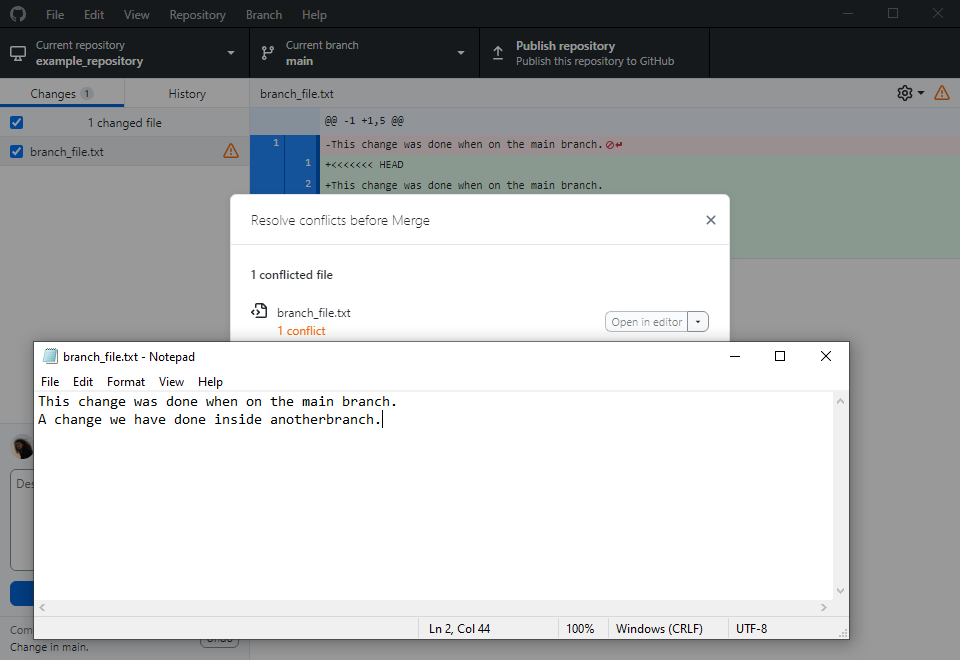Click the warning triangle in diff header
This screenshot has width=960, height=660.
(942, 93)
